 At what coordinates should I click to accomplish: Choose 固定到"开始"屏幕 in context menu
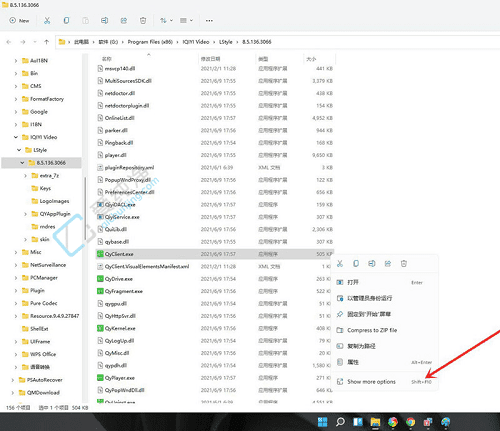(384, 314)
